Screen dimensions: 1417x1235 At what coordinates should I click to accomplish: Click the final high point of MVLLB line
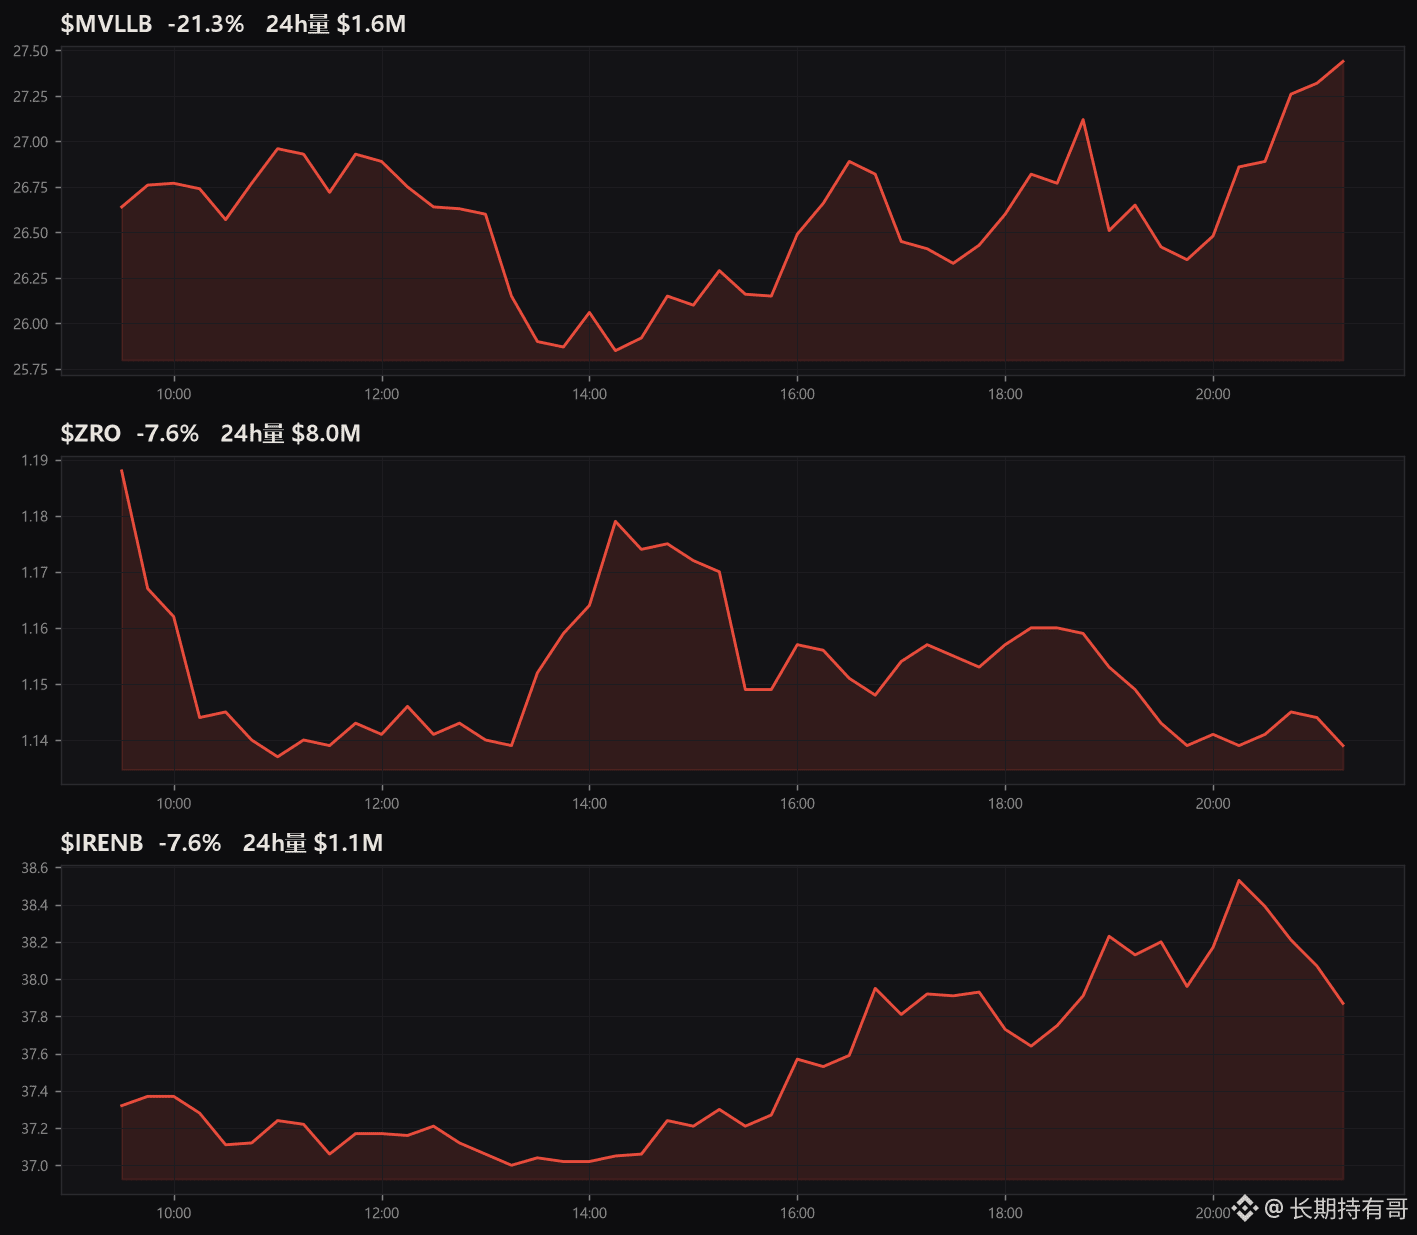coord(1343,61)
